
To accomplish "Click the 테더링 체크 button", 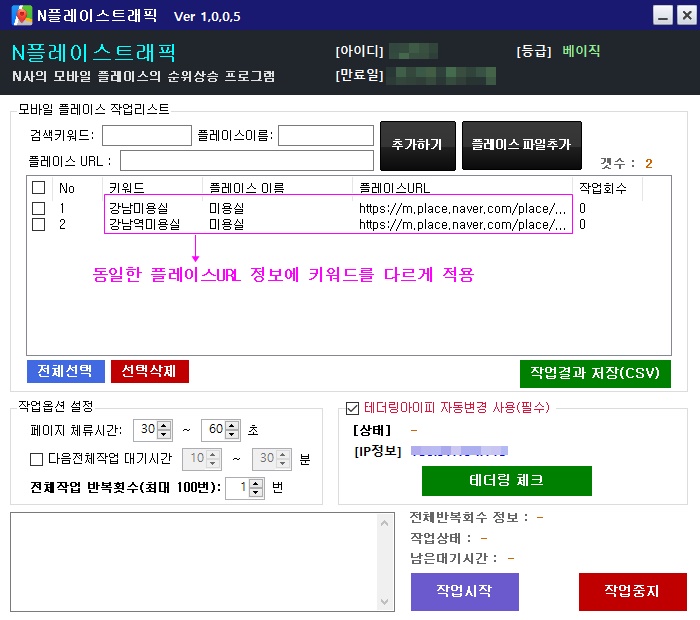I will click(507, 481).
